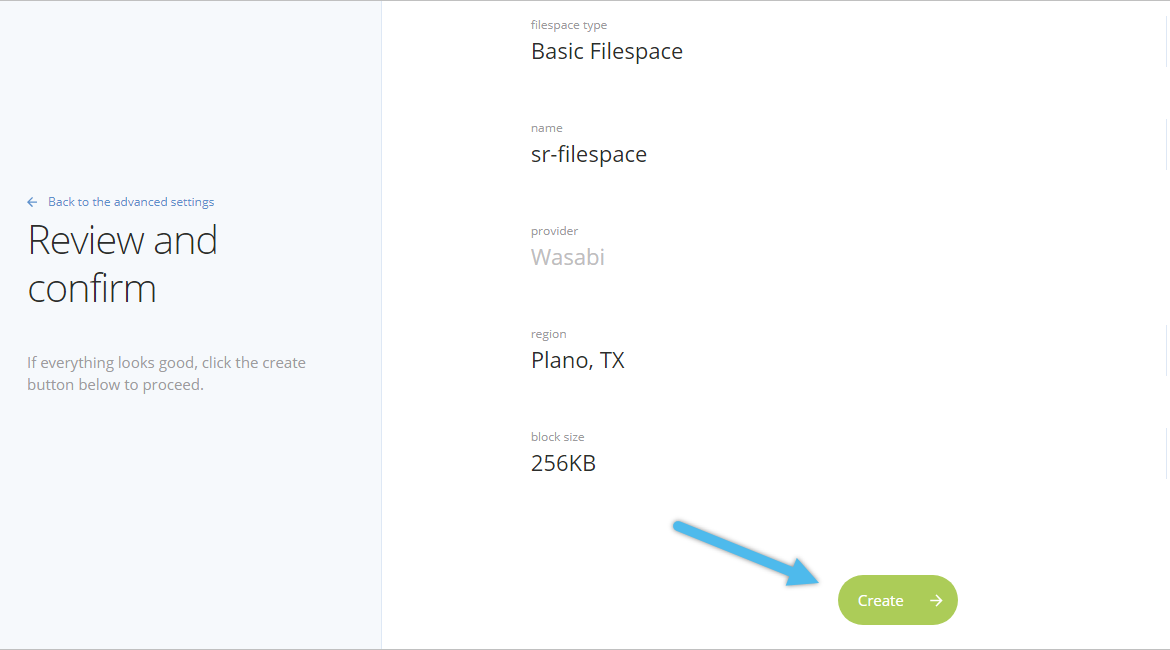Click the Review and confirm heading
The image size is (1170, 650).
[122, 264]
